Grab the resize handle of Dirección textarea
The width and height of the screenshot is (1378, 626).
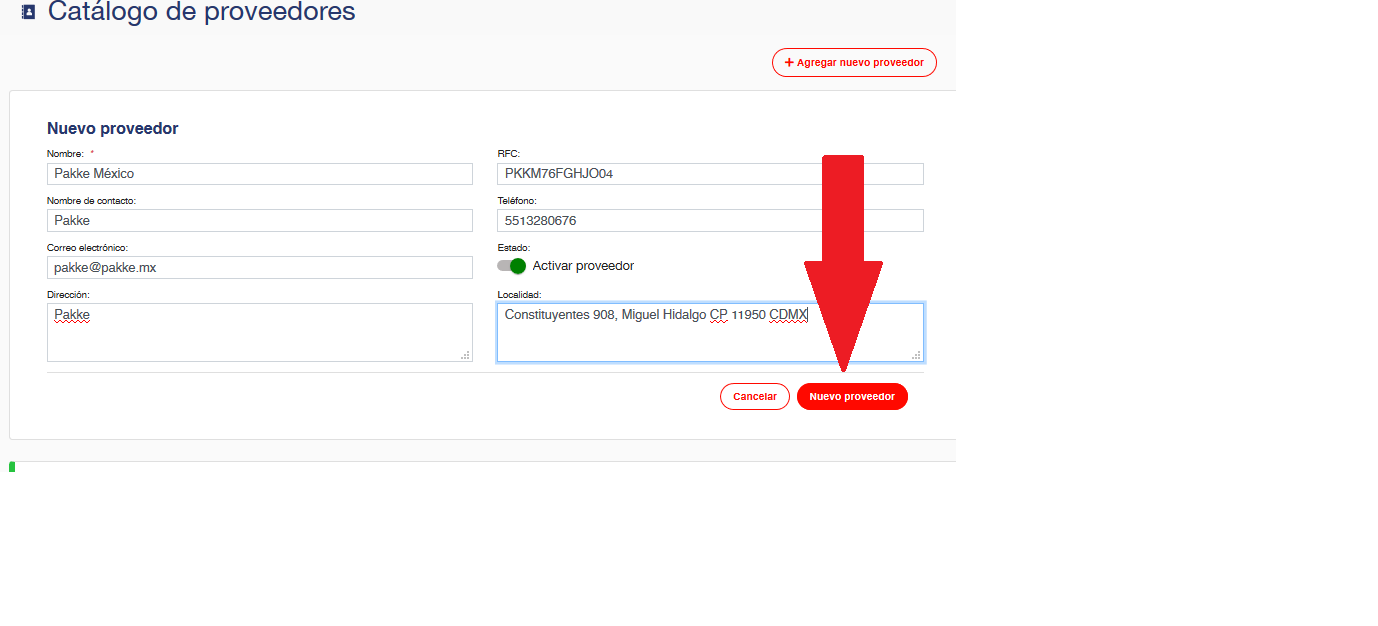coord(465,355)
